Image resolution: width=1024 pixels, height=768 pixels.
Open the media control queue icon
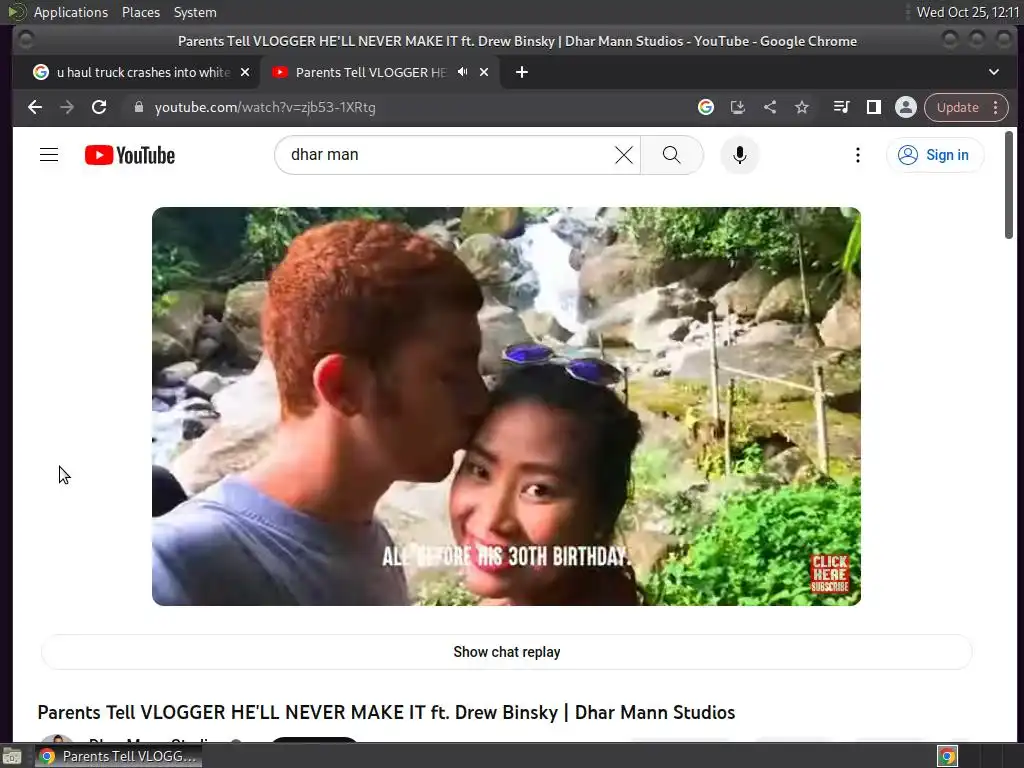841,107
